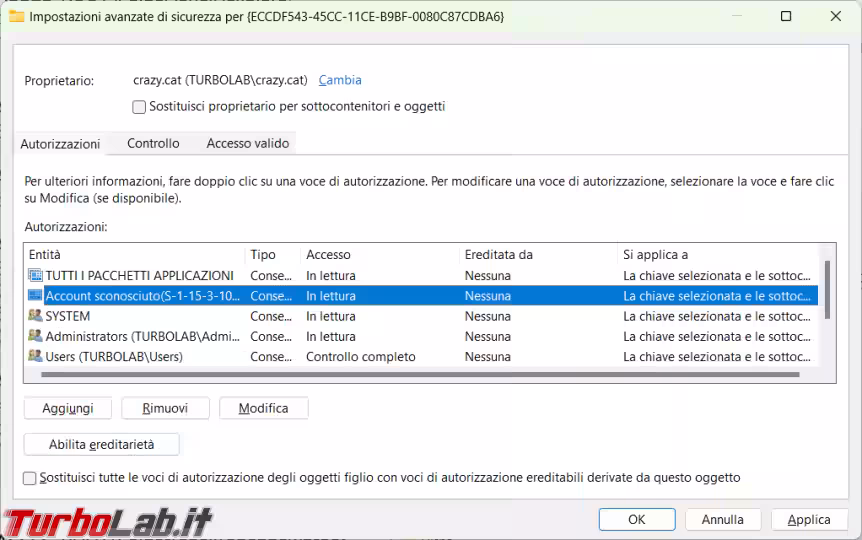The image size is (862, 540).
Task: Switch to the Controllo tab
Action: click(153, 143)
